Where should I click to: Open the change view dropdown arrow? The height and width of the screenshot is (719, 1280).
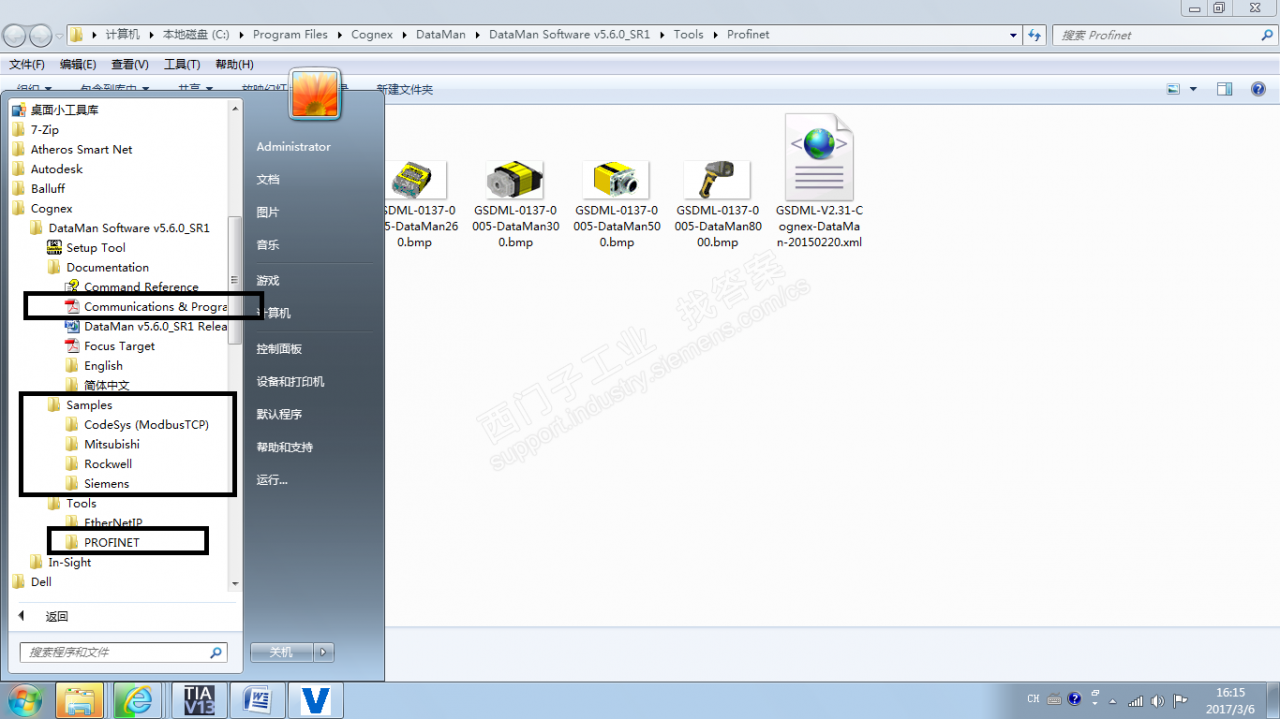pyautogui.click(x=1193, y=89)
